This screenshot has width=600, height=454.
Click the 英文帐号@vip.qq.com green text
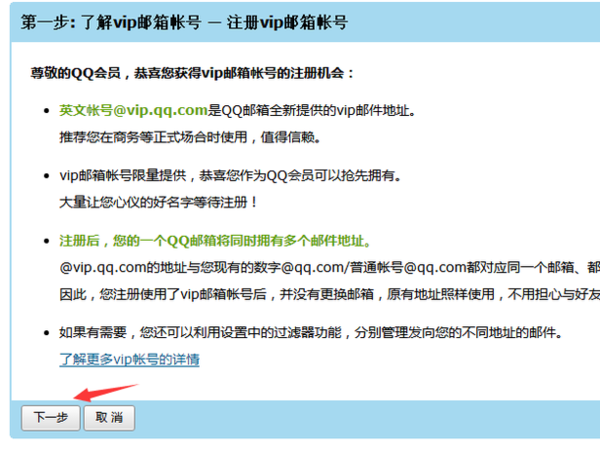pyautogui.click(x=133, y=110)
